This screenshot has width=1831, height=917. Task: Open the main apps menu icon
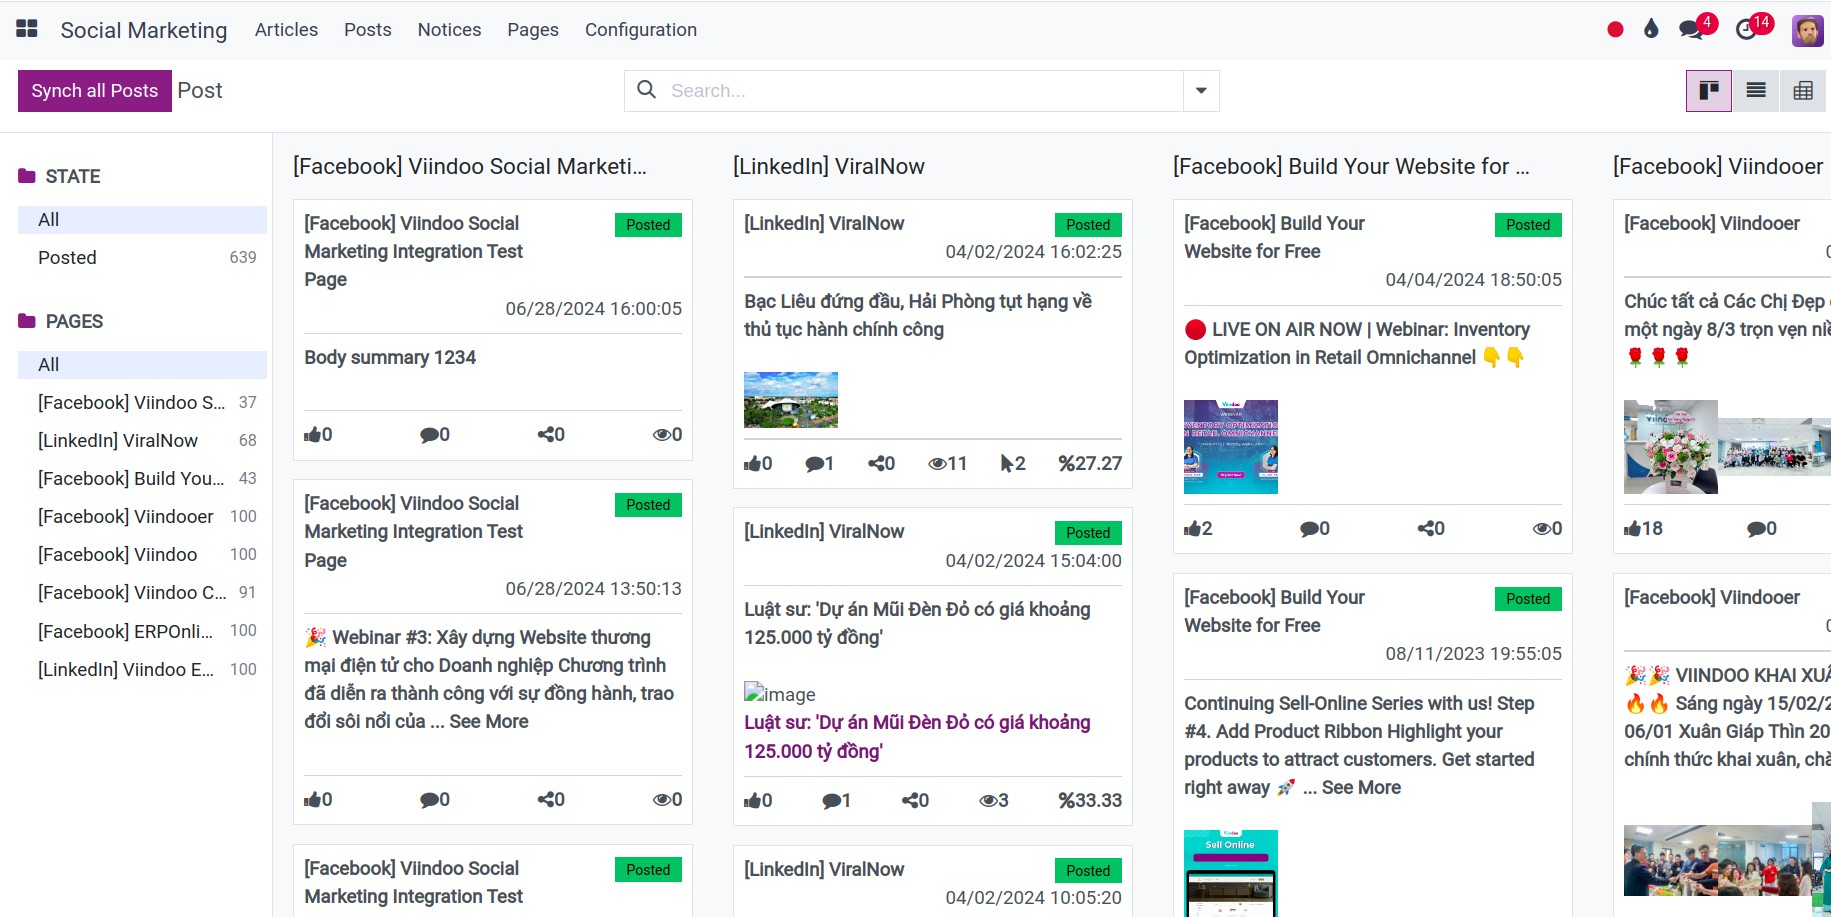click(x=27, y=29)
